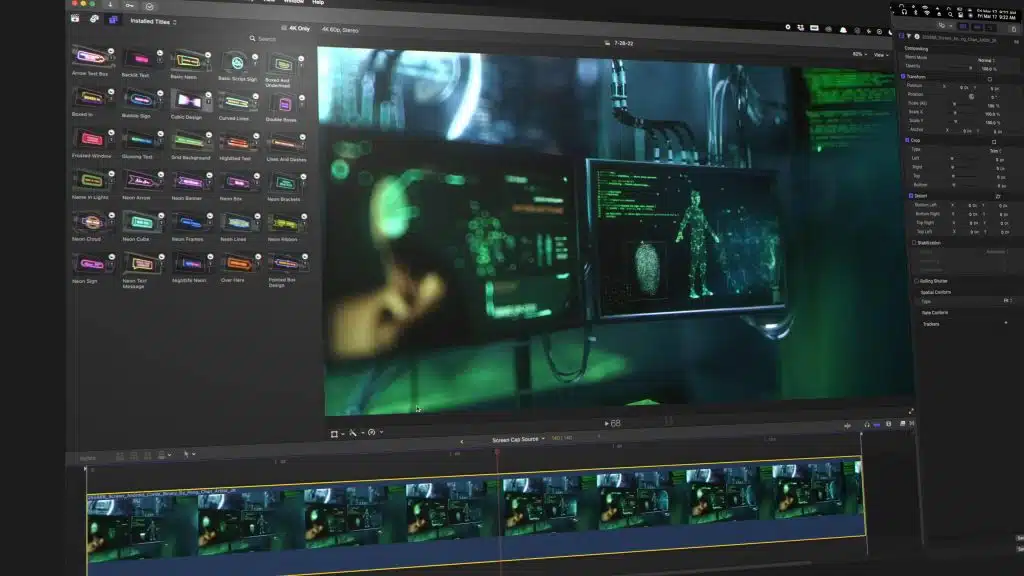Click the Opacity slider
Viewport: 1024px width, 576px height.
tap(959, 67)
